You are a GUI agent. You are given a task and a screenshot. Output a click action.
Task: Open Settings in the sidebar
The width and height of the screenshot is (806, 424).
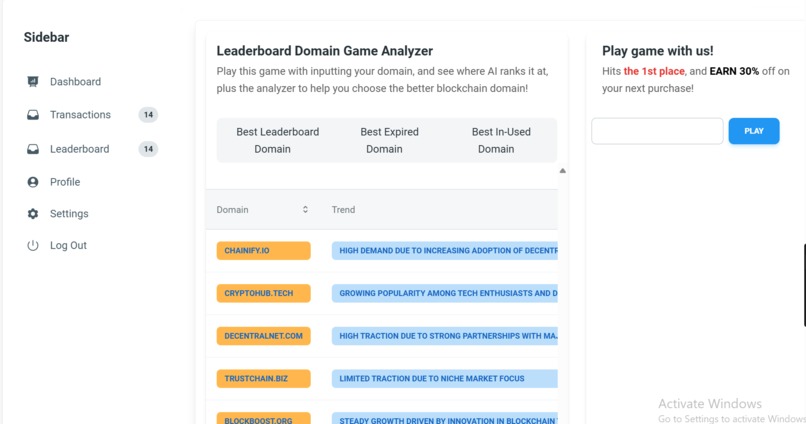[69, 214]
